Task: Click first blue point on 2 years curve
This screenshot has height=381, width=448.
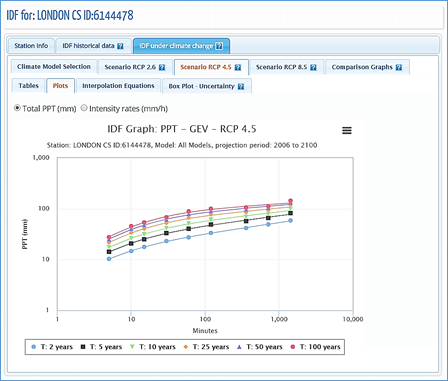Action: 109,259
